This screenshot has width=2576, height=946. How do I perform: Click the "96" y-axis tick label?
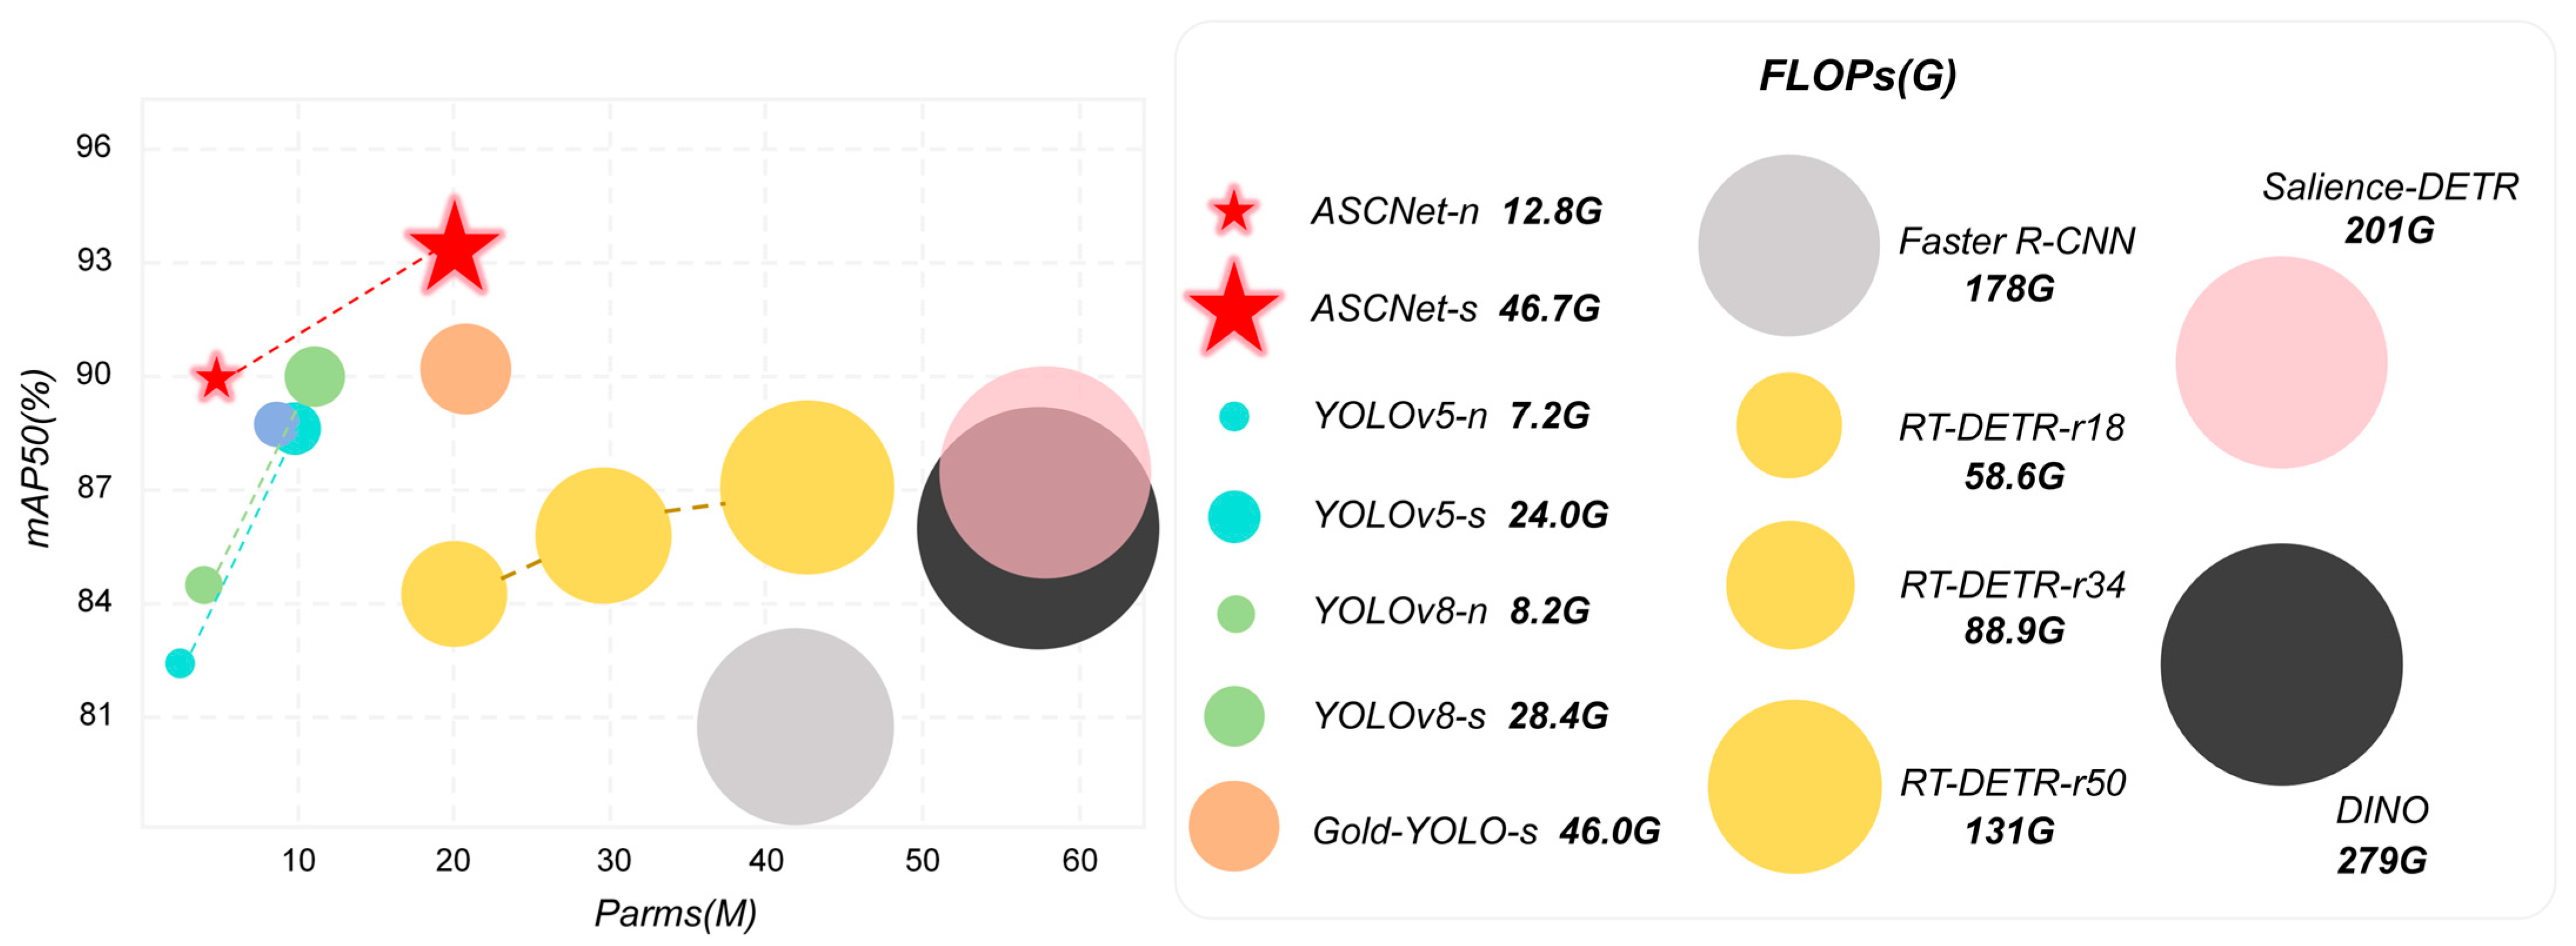(x=93, y=147)
